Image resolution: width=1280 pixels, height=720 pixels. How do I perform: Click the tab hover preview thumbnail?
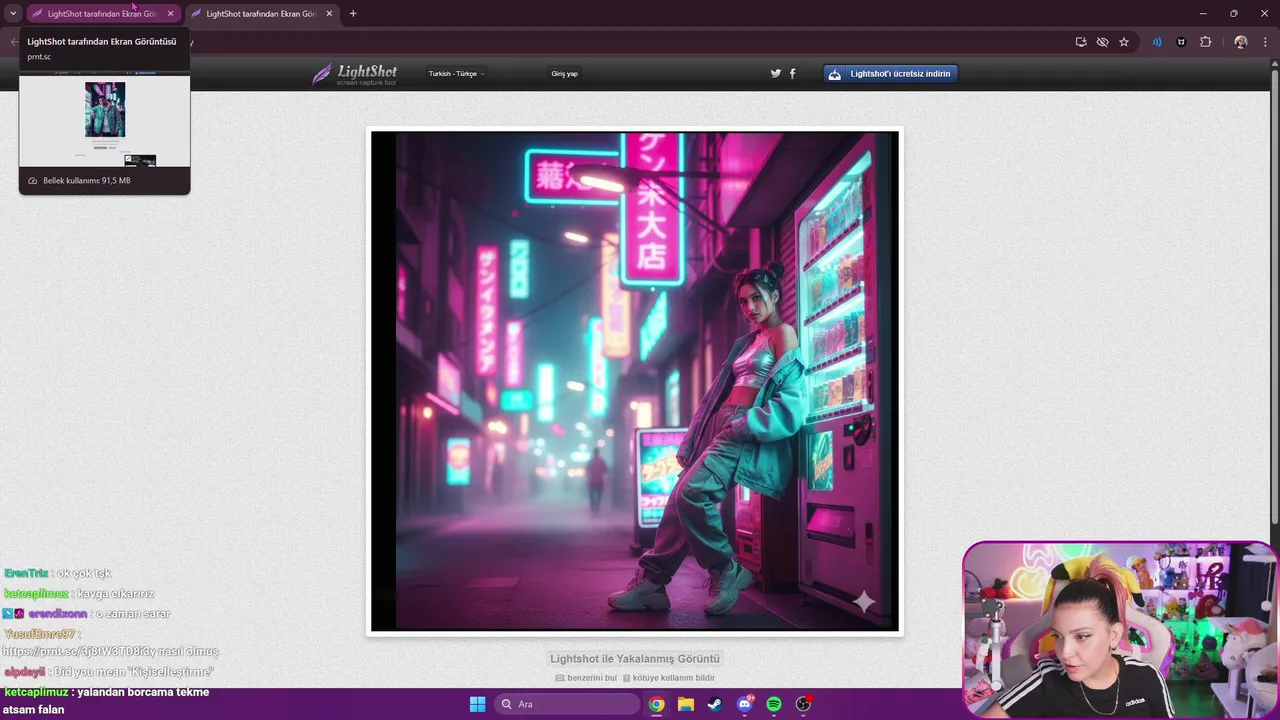click(104, 120)
